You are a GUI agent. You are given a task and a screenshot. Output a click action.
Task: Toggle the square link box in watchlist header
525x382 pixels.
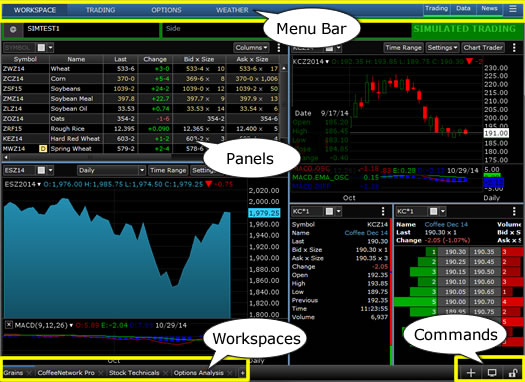point(41,48)
